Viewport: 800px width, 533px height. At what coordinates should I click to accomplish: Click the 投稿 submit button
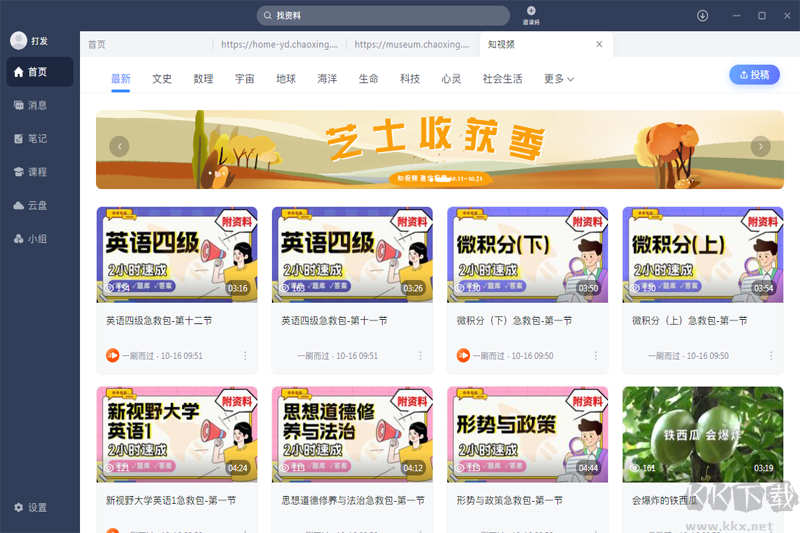pos(754,75)
